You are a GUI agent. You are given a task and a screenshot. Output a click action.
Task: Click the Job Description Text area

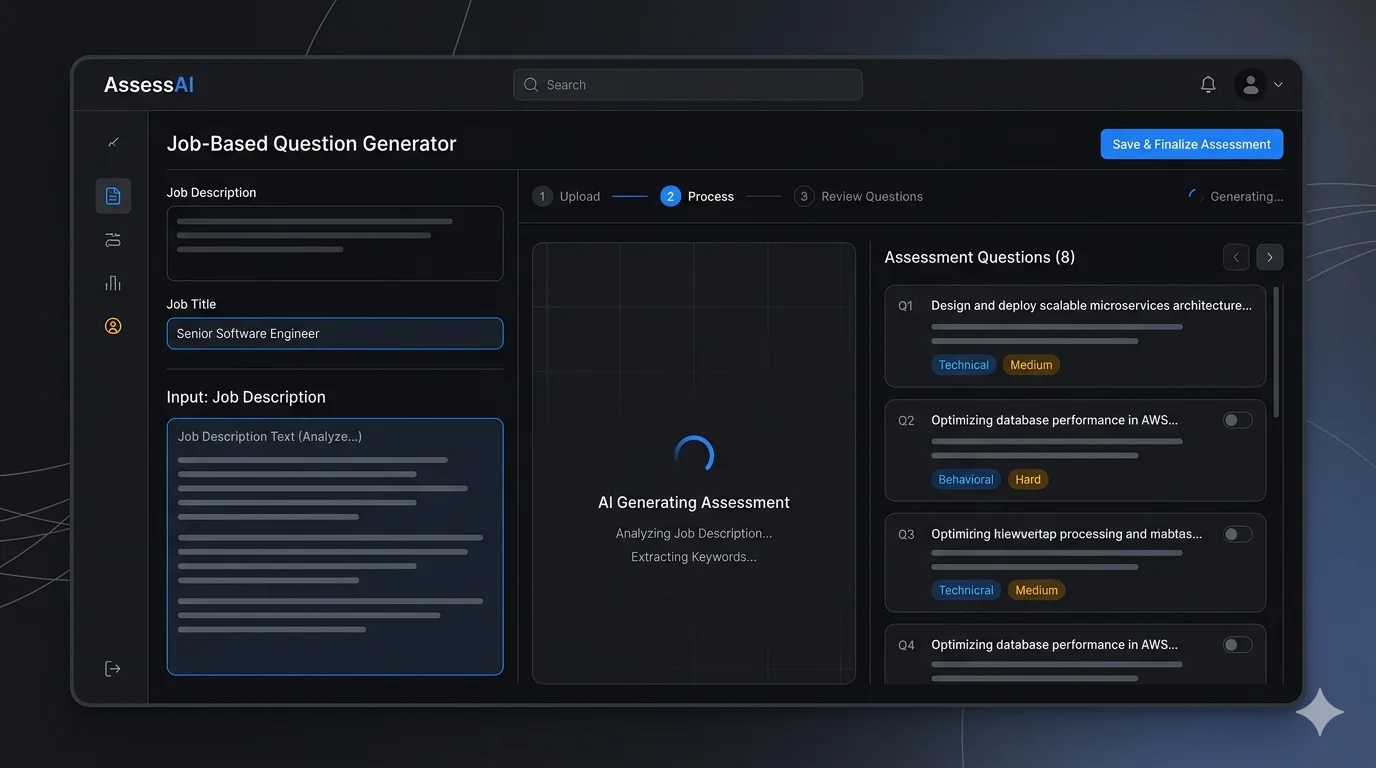(335, 546)
